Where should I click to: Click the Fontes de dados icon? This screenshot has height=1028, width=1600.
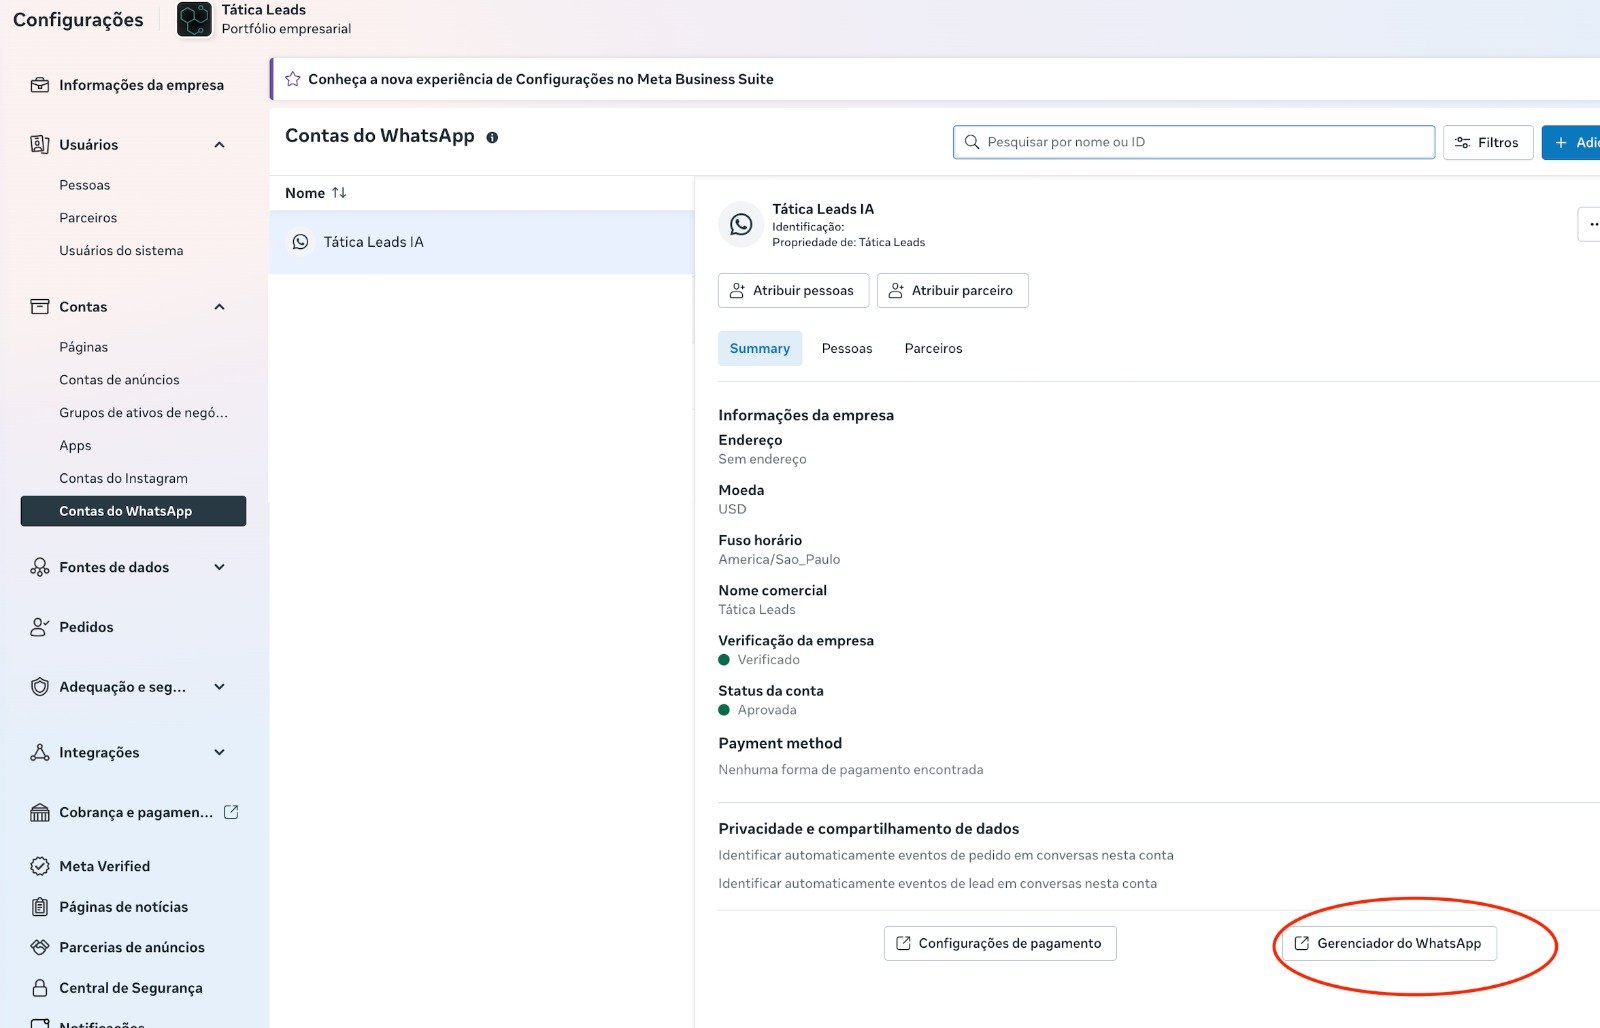click(x=40, y=567)
